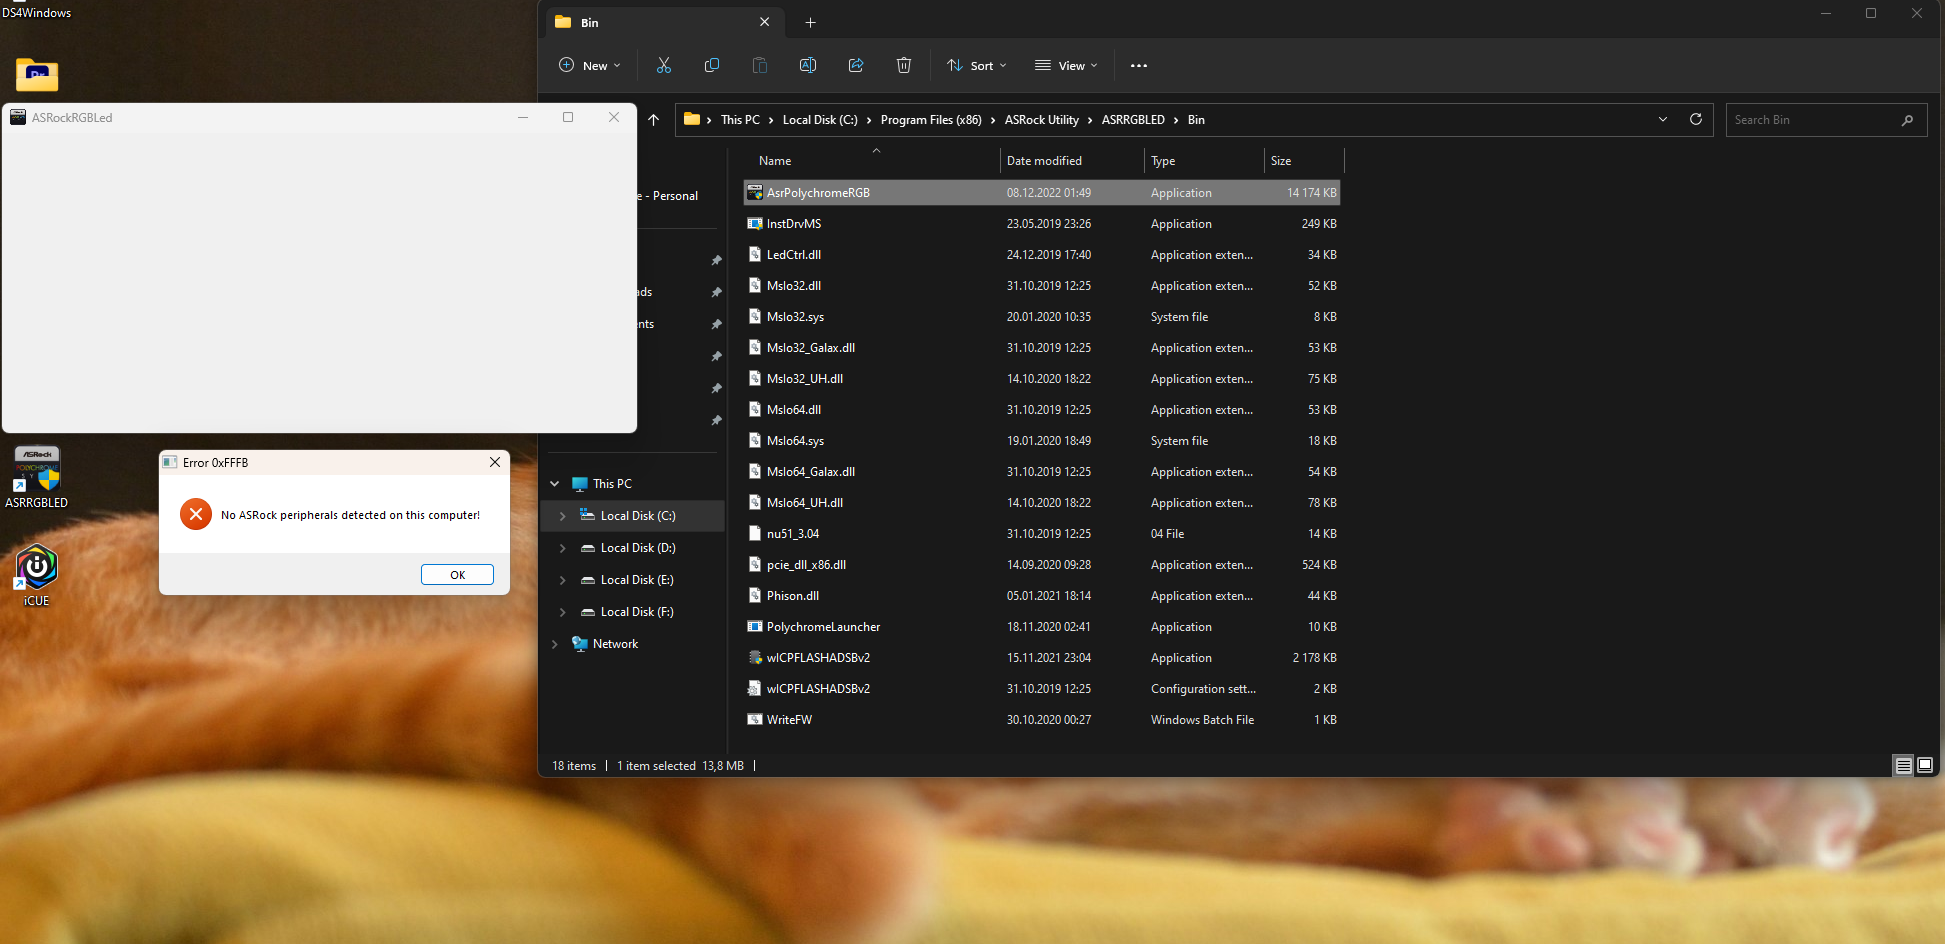Select the MsIo32_Galax.dll file row

pos(1042,347)
